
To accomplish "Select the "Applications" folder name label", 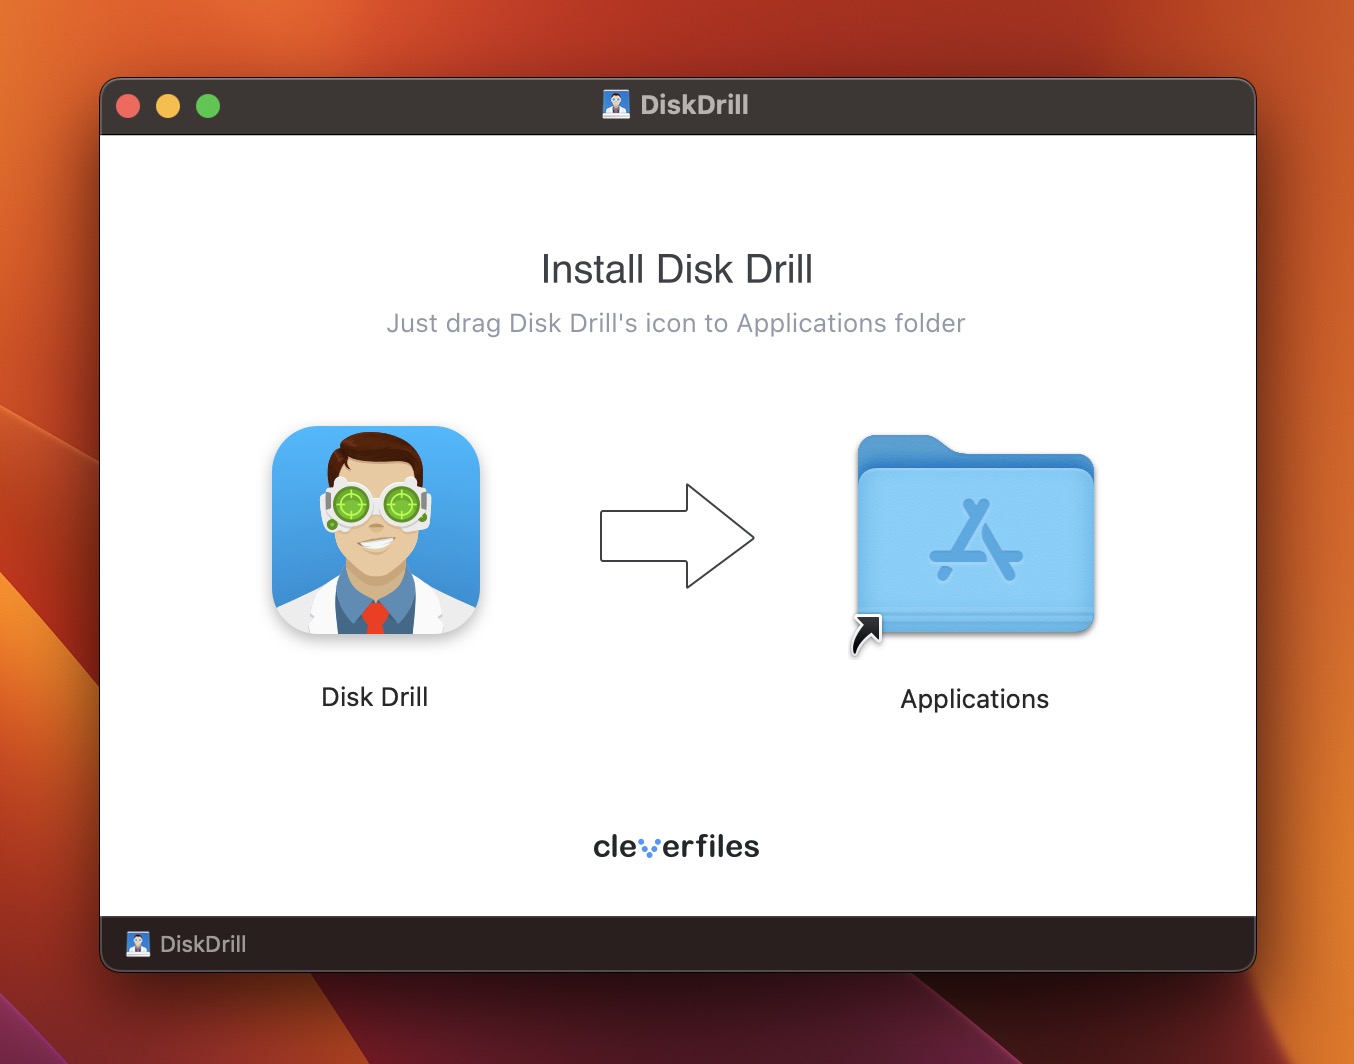I will coord(974,699).
